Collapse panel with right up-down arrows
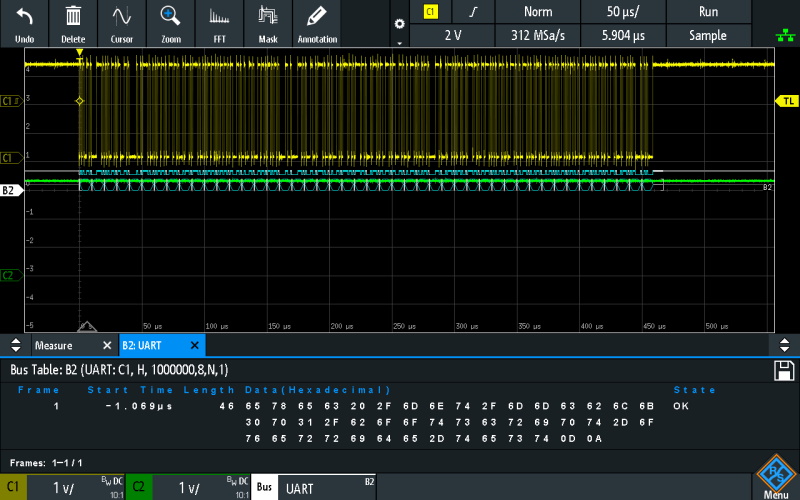Viewport: 800px width, 500px height. tap(784, 345)
